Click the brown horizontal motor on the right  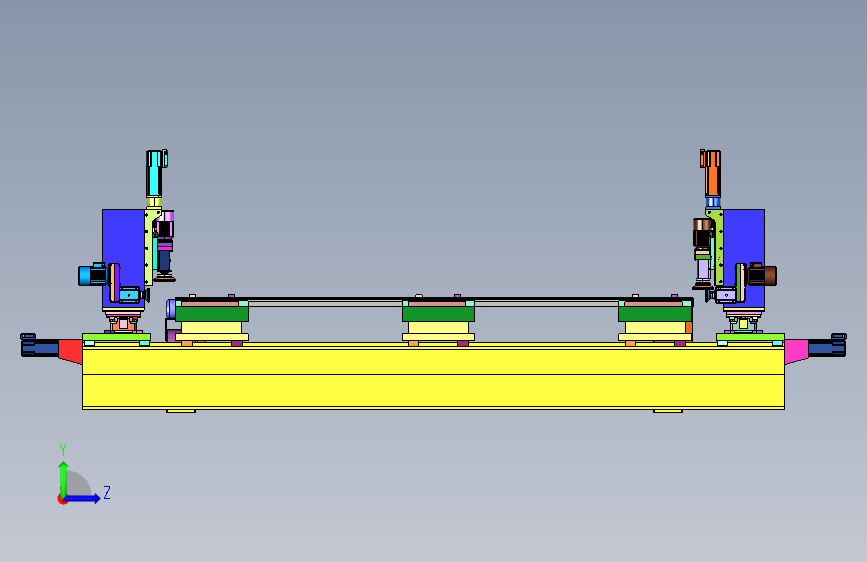(x=762, y=275)
